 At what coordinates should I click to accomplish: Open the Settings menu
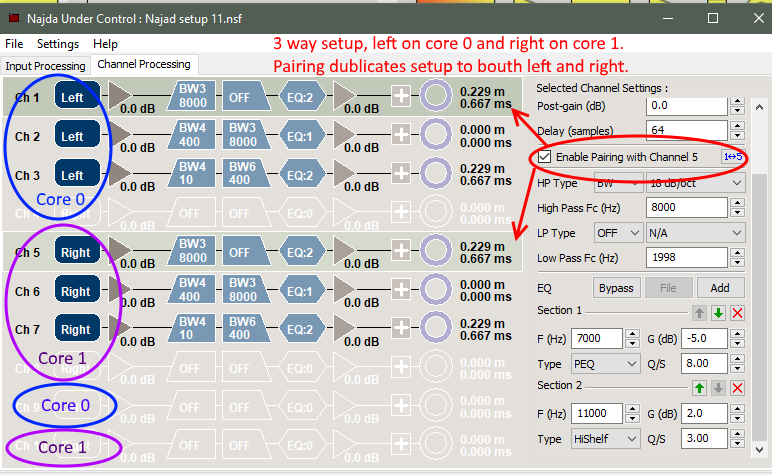click(x=58, y=44)
